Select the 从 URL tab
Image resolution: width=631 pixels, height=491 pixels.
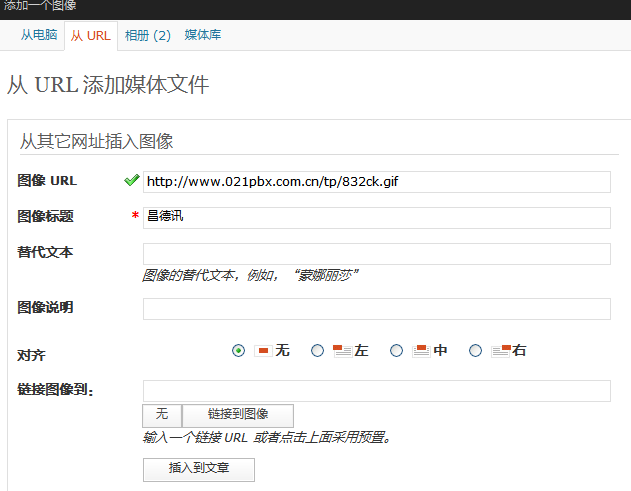point(91,36)
